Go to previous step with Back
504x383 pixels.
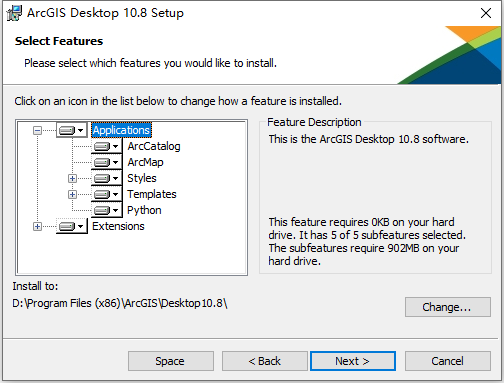pyautogui.click(x=265, y=361)
